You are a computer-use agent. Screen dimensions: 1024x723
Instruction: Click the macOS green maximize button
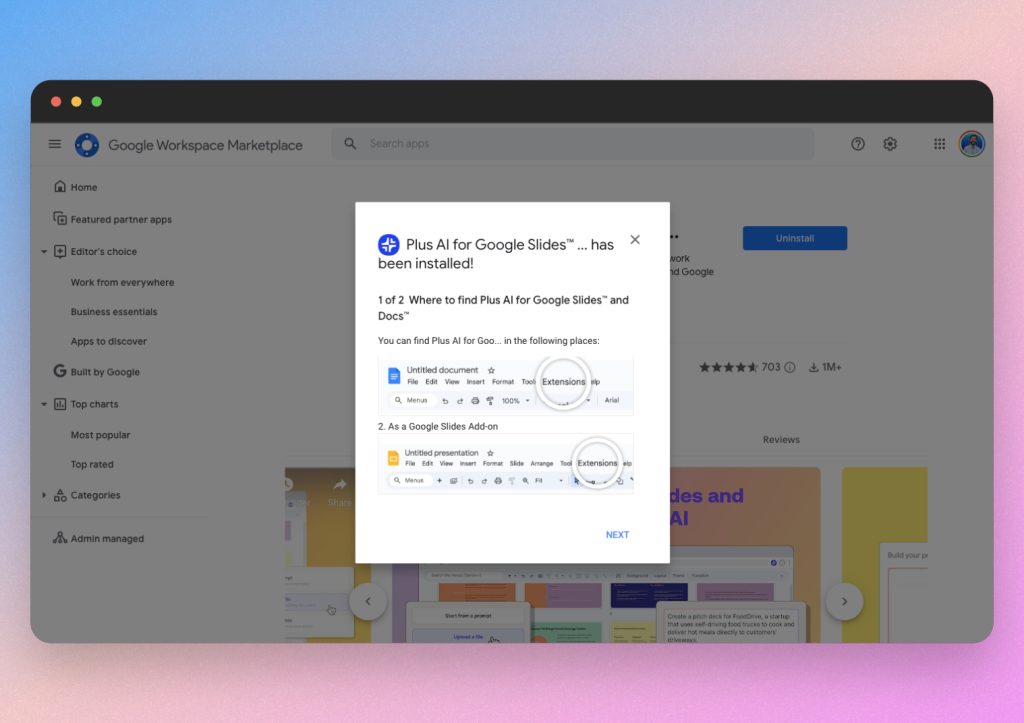97,101
